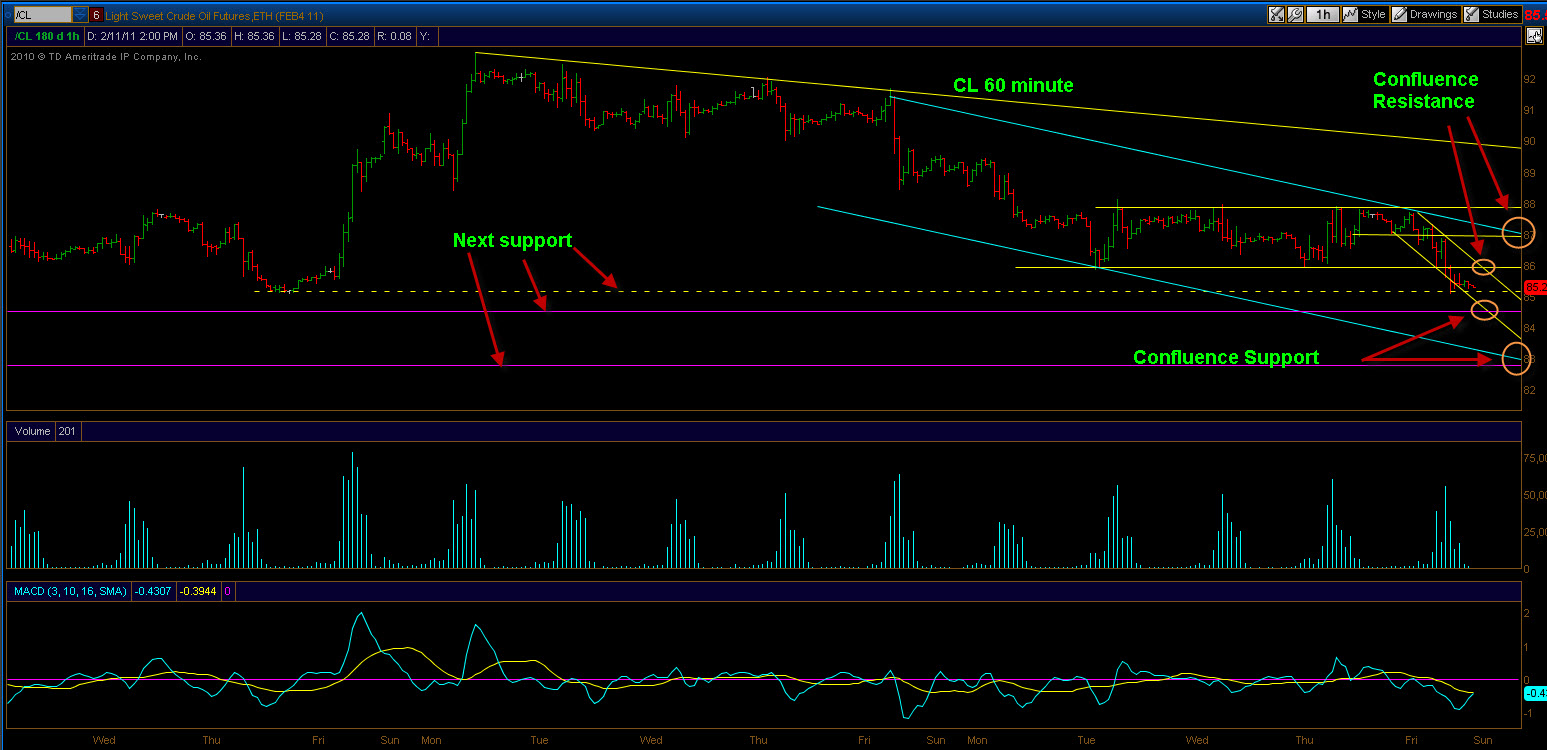Screen dimensions: 1547x750
Task: Click the /CL symbol input field
Action: click(41, 15)
